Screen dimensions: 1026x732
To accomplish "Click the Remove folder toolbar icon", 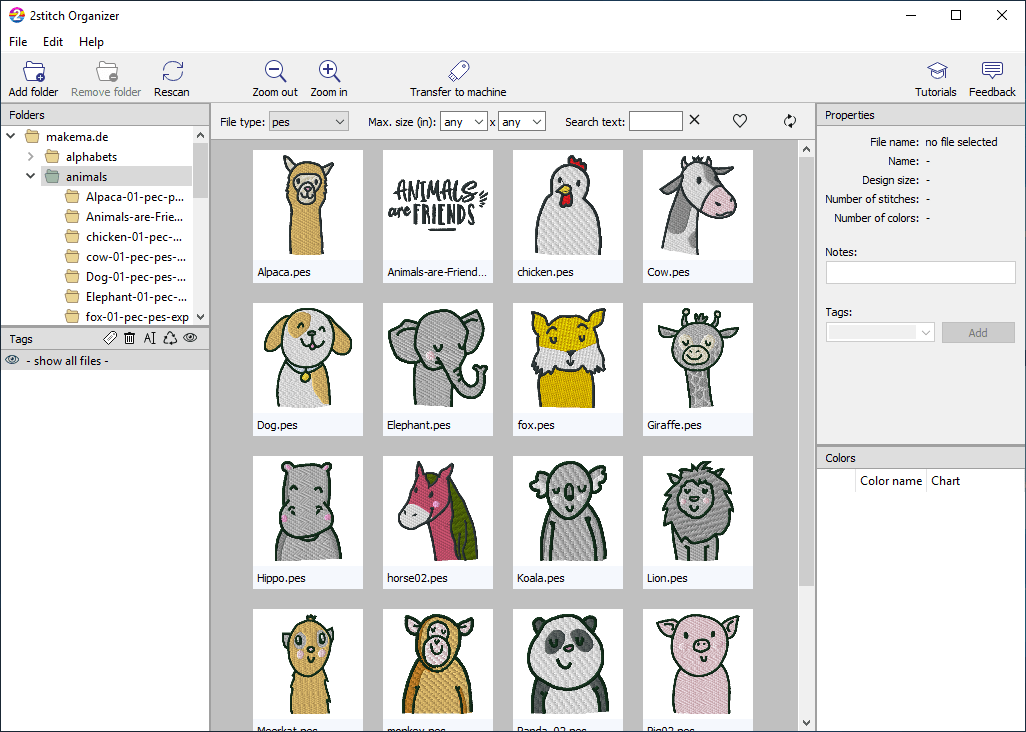I will tap(106, 71).
